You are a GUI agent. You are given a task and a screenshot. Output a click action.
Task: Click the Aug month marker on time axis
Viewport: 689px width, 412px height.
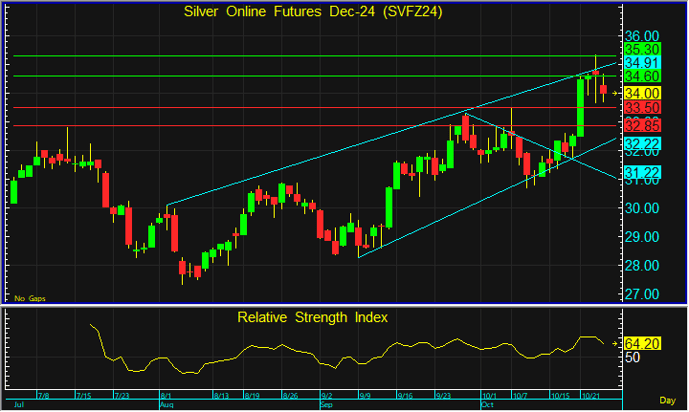click(x=165, y=406)
